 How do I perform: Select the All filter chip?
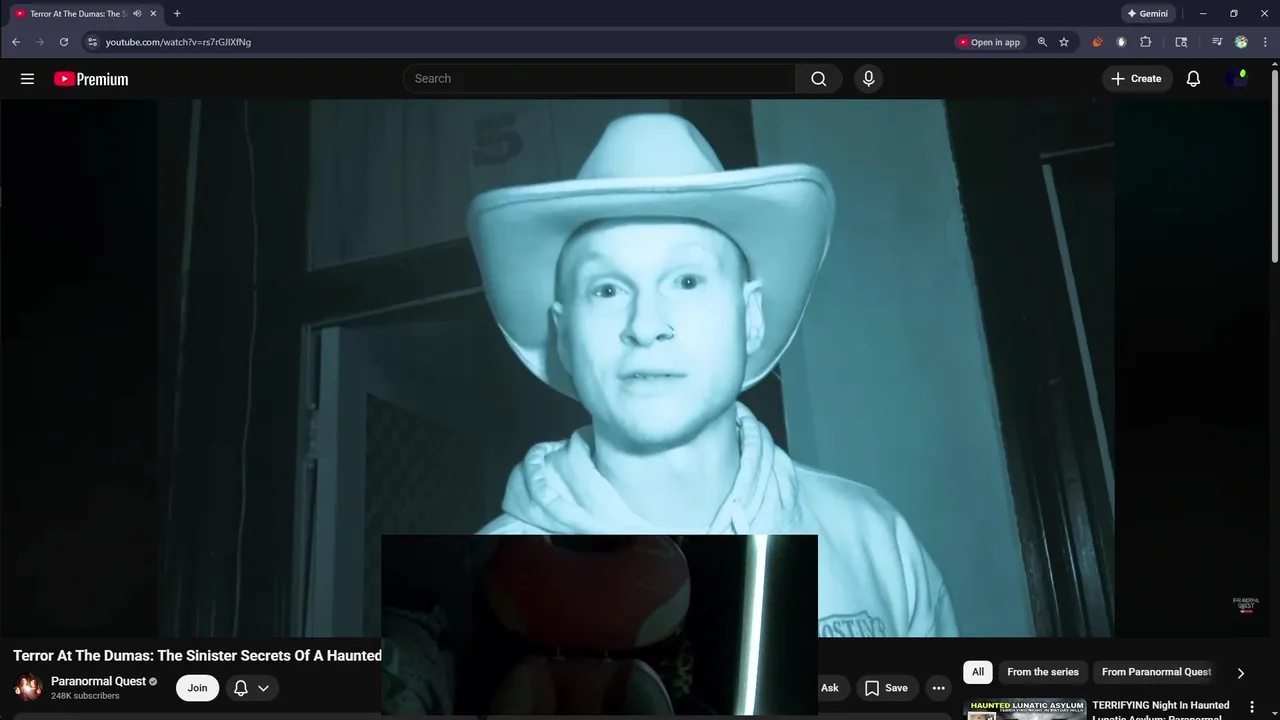coord(978,672)
